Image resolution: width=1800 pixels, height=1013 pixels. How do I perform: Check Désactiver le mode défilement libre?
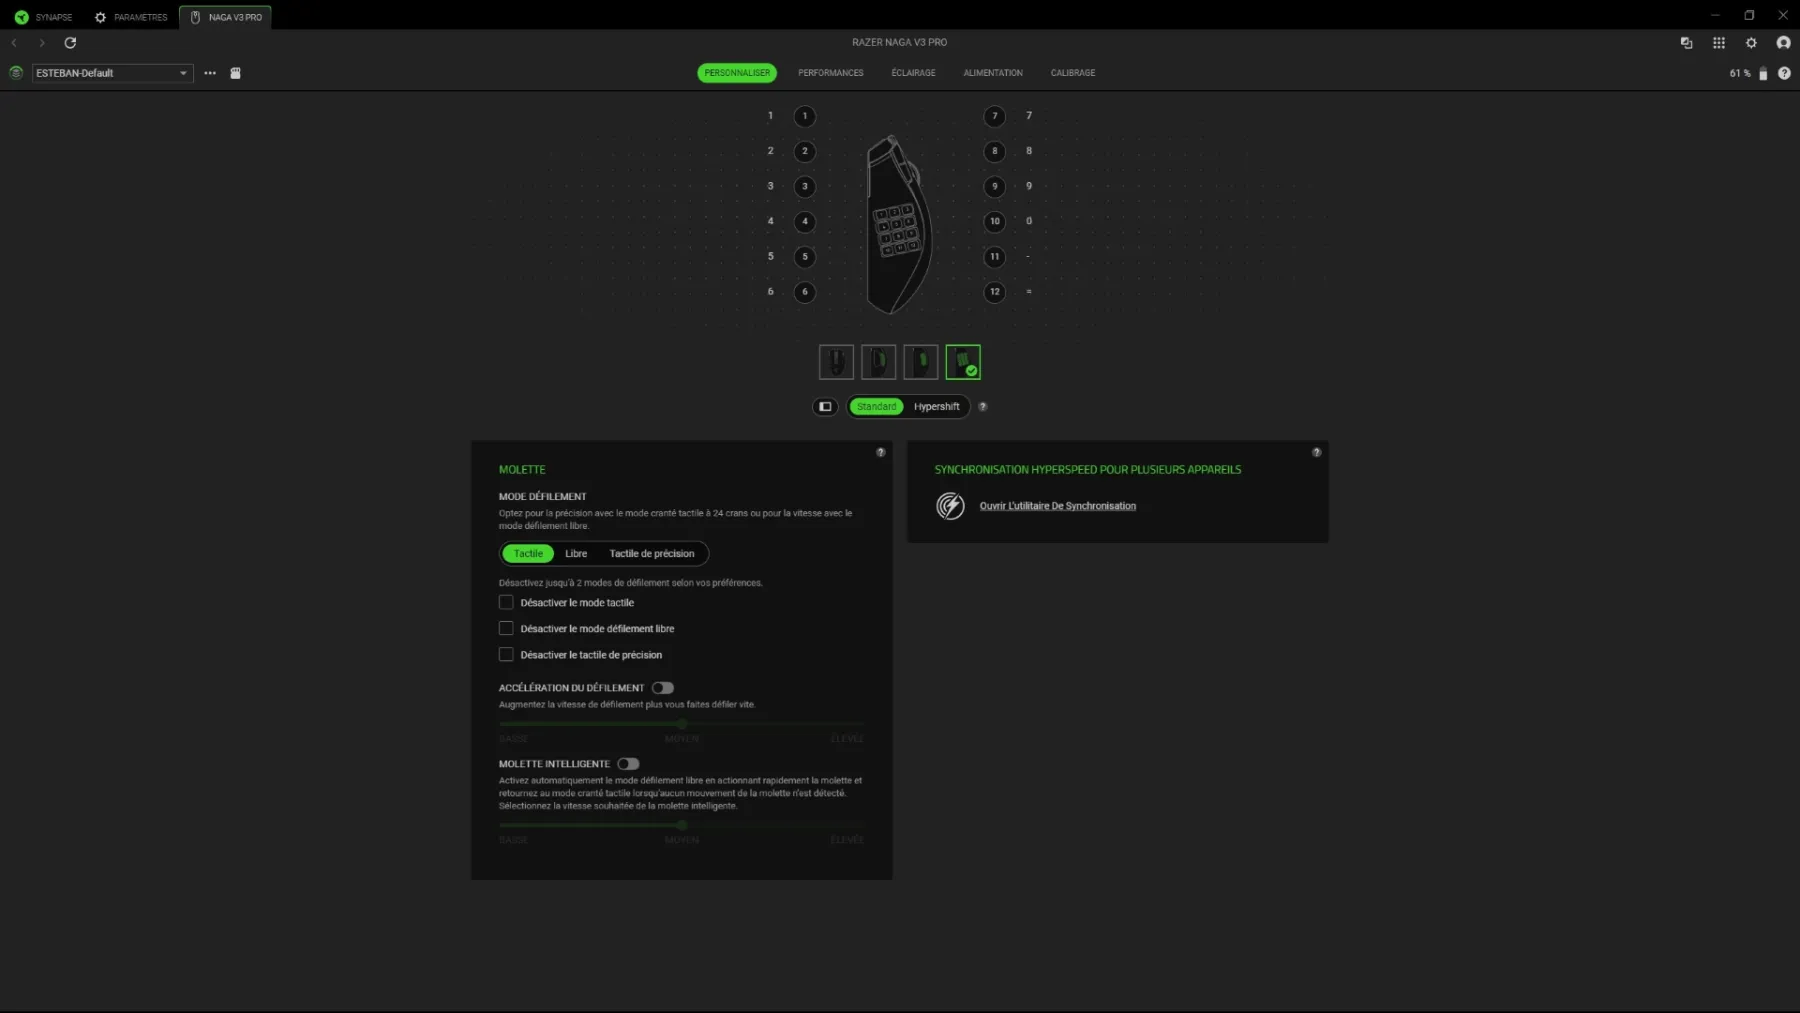[506, 629]
